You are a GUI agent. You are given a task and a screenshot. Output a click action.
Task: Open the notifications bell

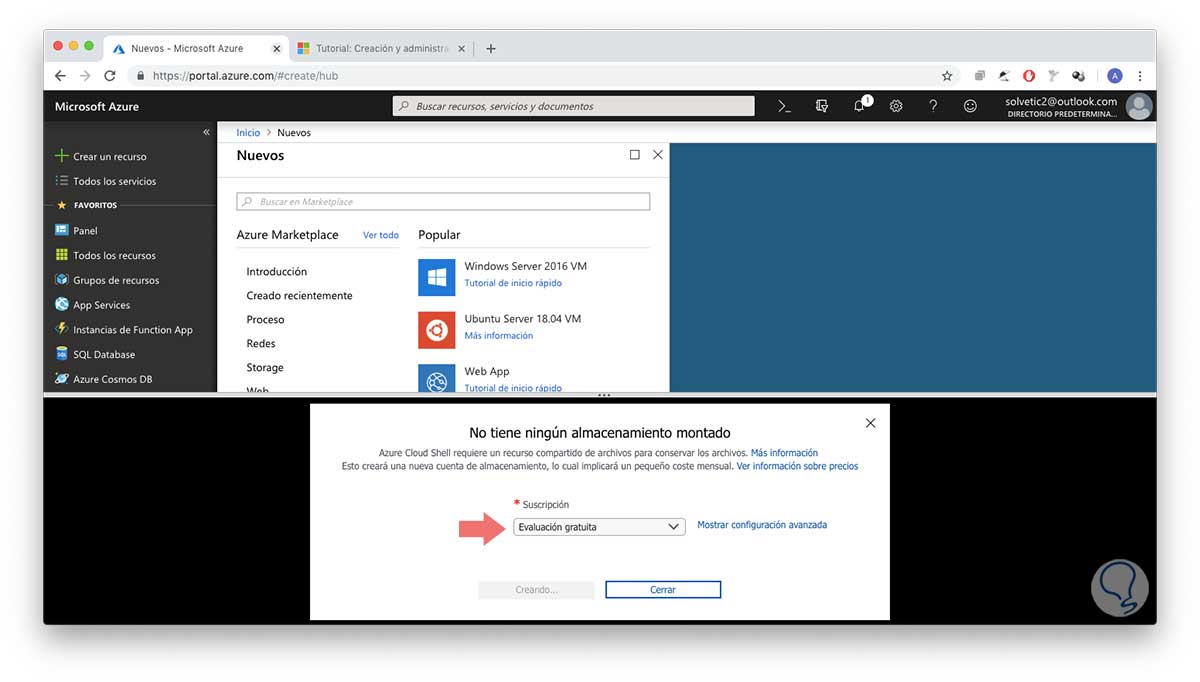(860, 105)
